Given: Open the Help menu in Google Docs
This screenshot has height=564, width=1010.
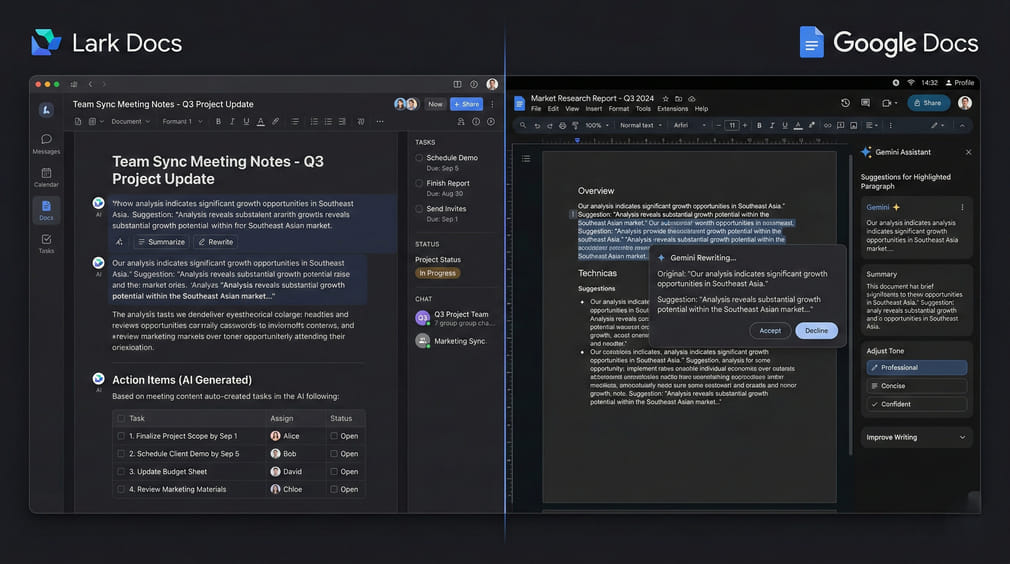Looking at the screenshot, I should tap(701, 109).
